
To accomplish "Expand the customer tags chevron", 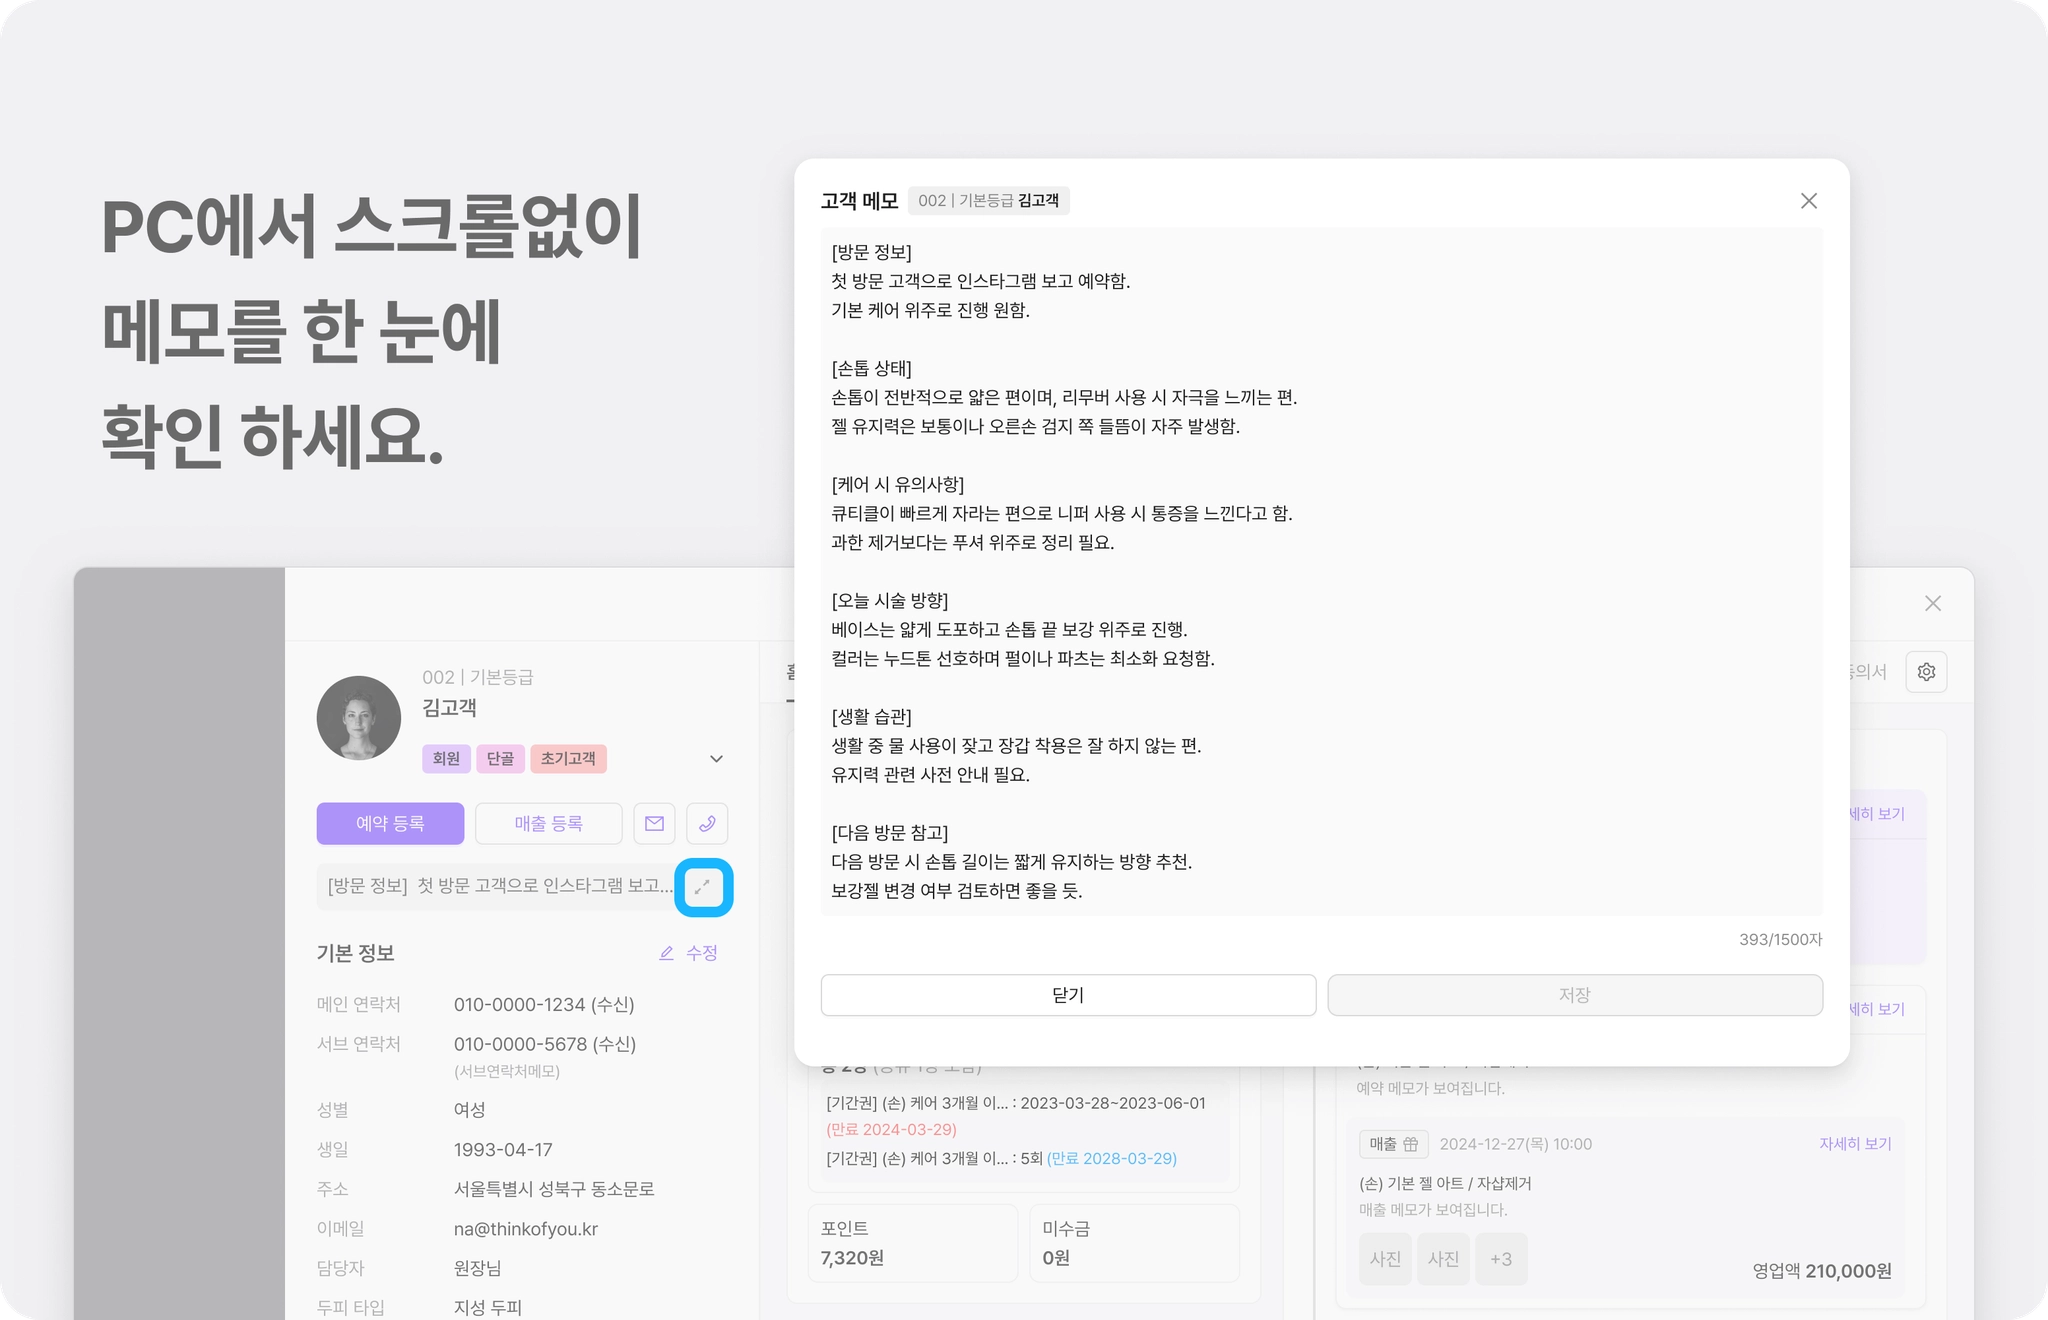I will (716, 759).
